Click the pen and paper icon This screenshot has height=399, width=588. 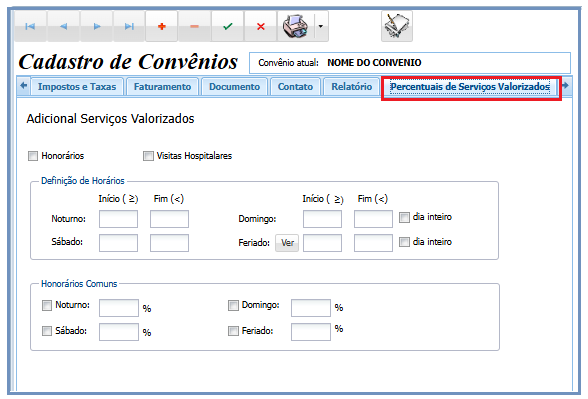[397, 26]
